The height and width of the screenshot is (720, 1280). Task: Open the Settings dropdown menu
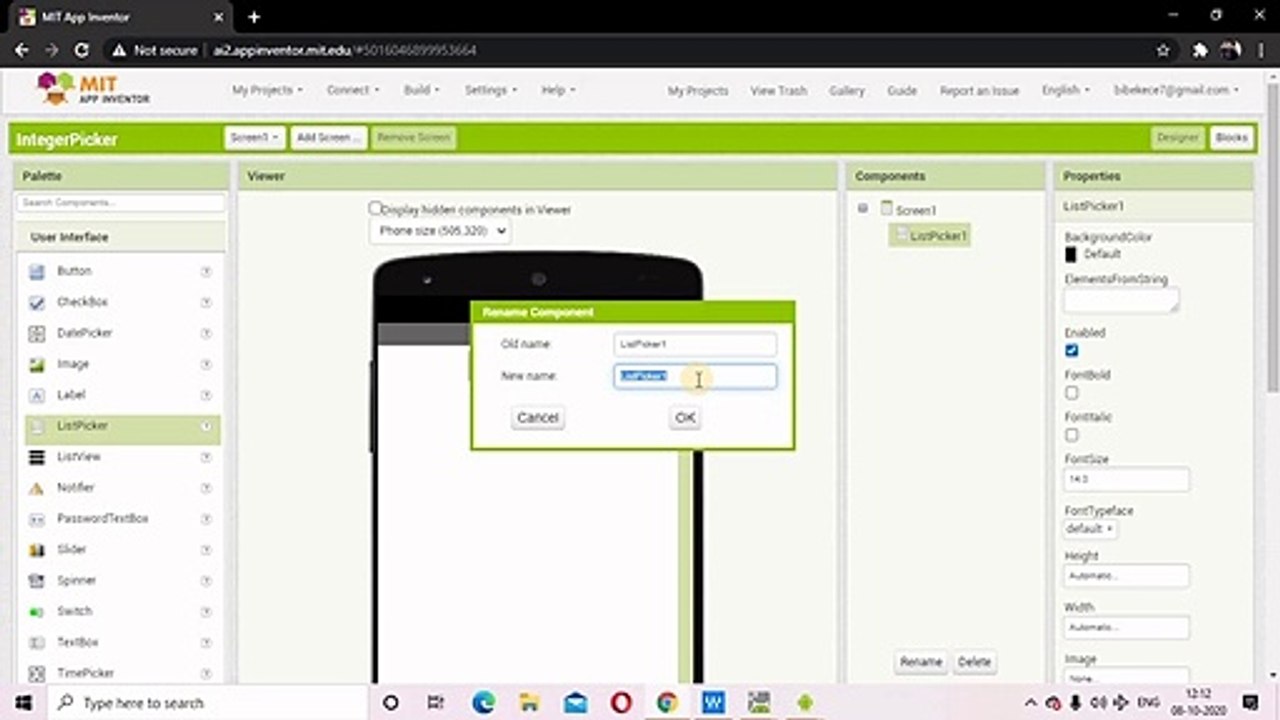pyautogui.click(x=490, y=90)
